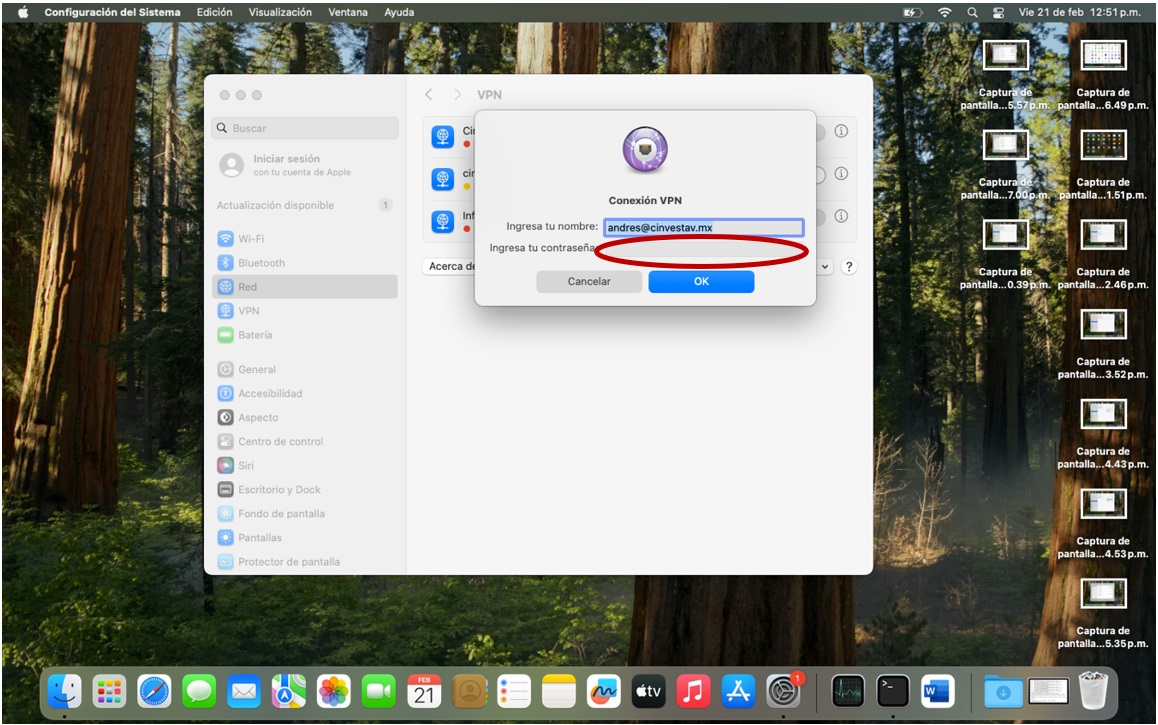Expand the dropdown chevron beside help button
Image resolution: width=1158 pixels, height=725 pixels.
coord(826,267)
